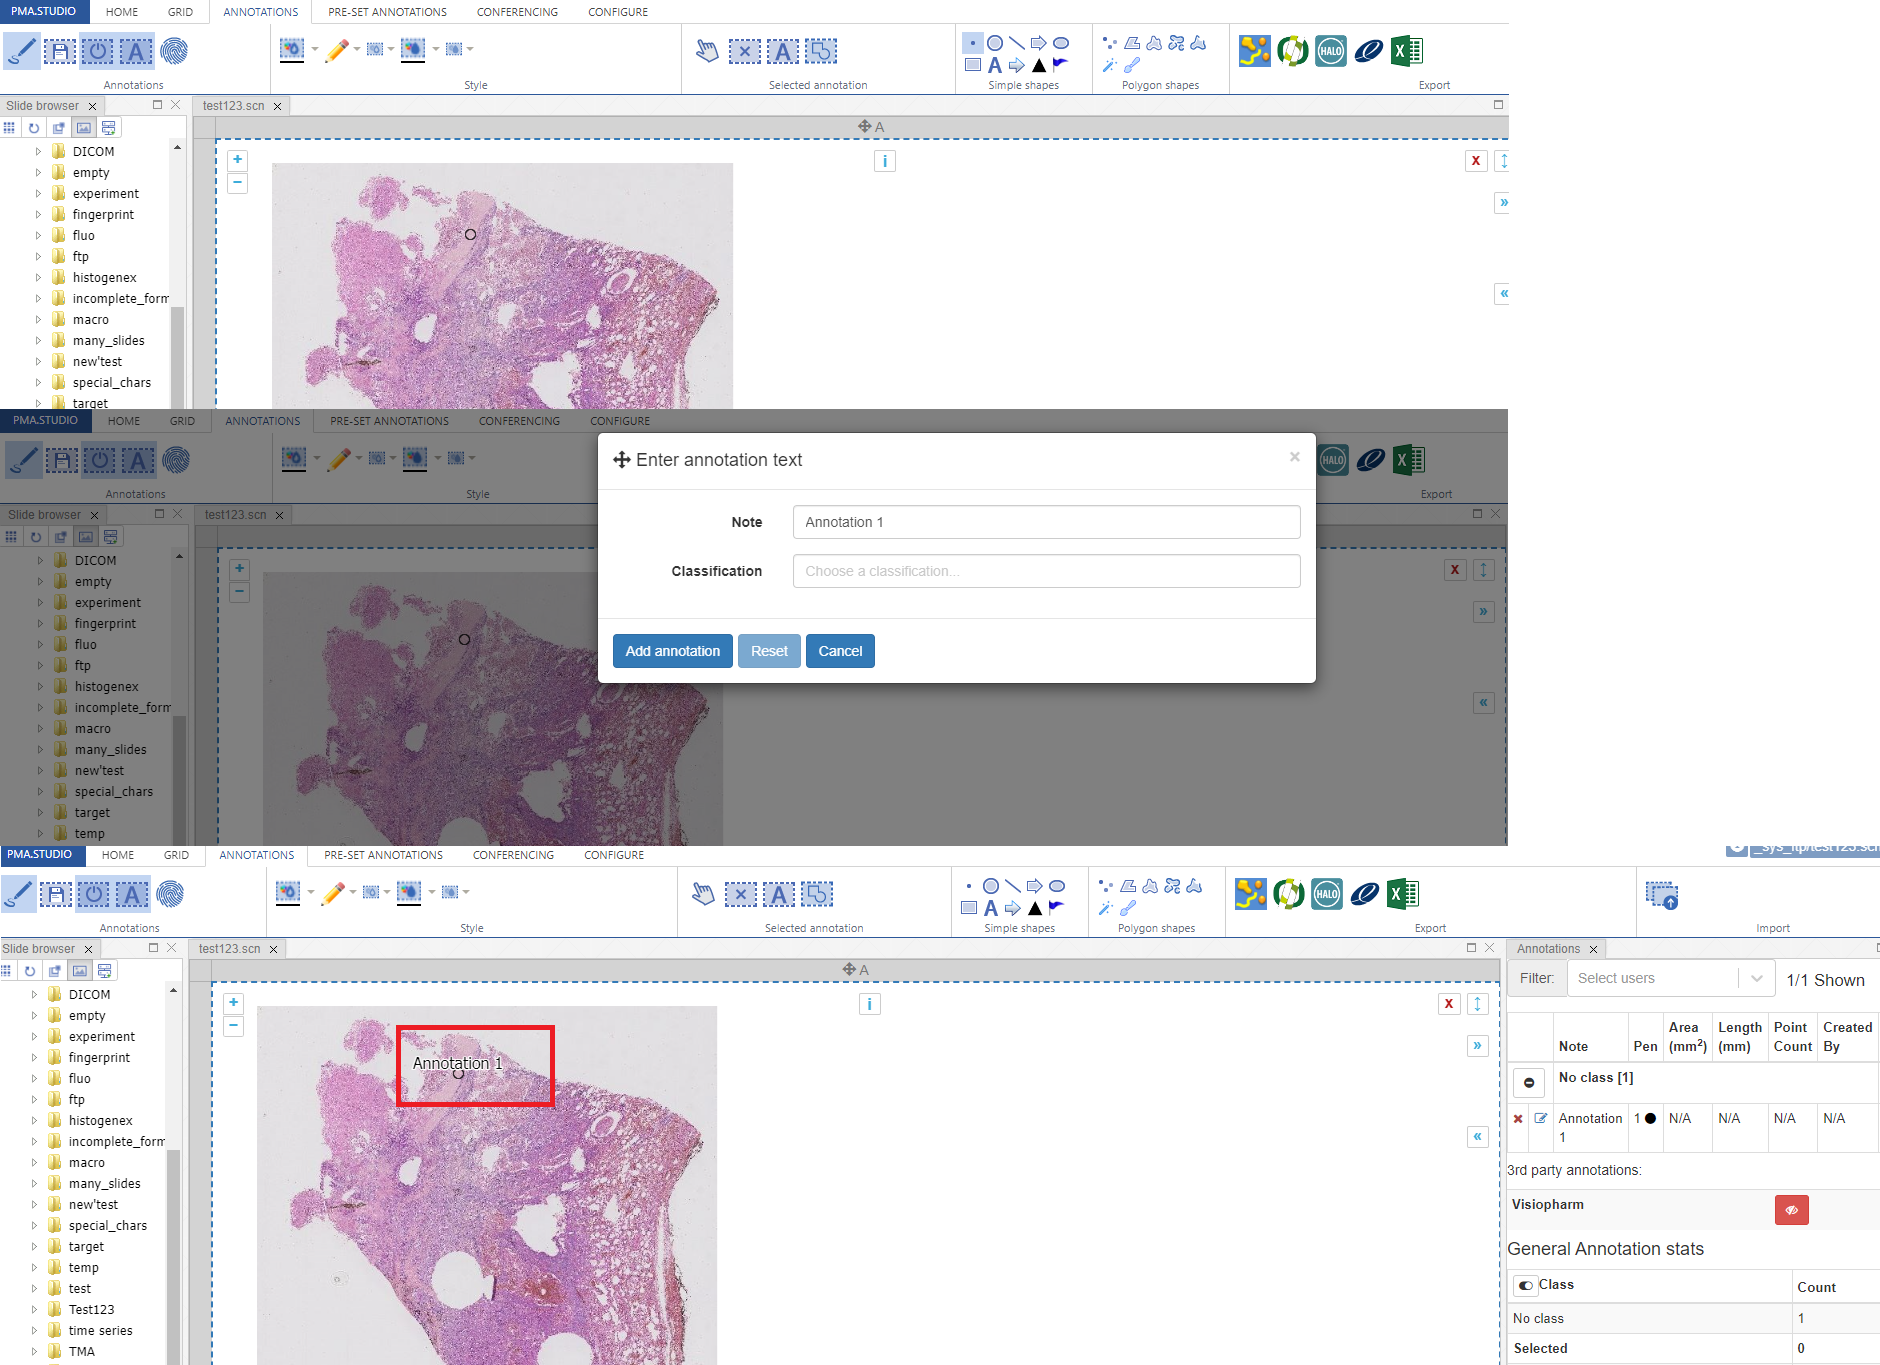This screenshot has height=1365, width=1880.
Task: Open the CONFERENCING tab in the topmost ribbon
Action: click(517, 12)
